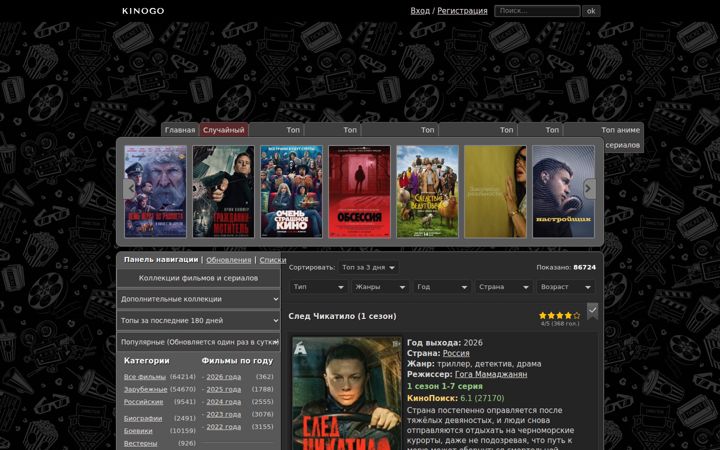The image size is (720, 450).
Task: Open the poster of man aiming a gun
Action: [224, 191]
